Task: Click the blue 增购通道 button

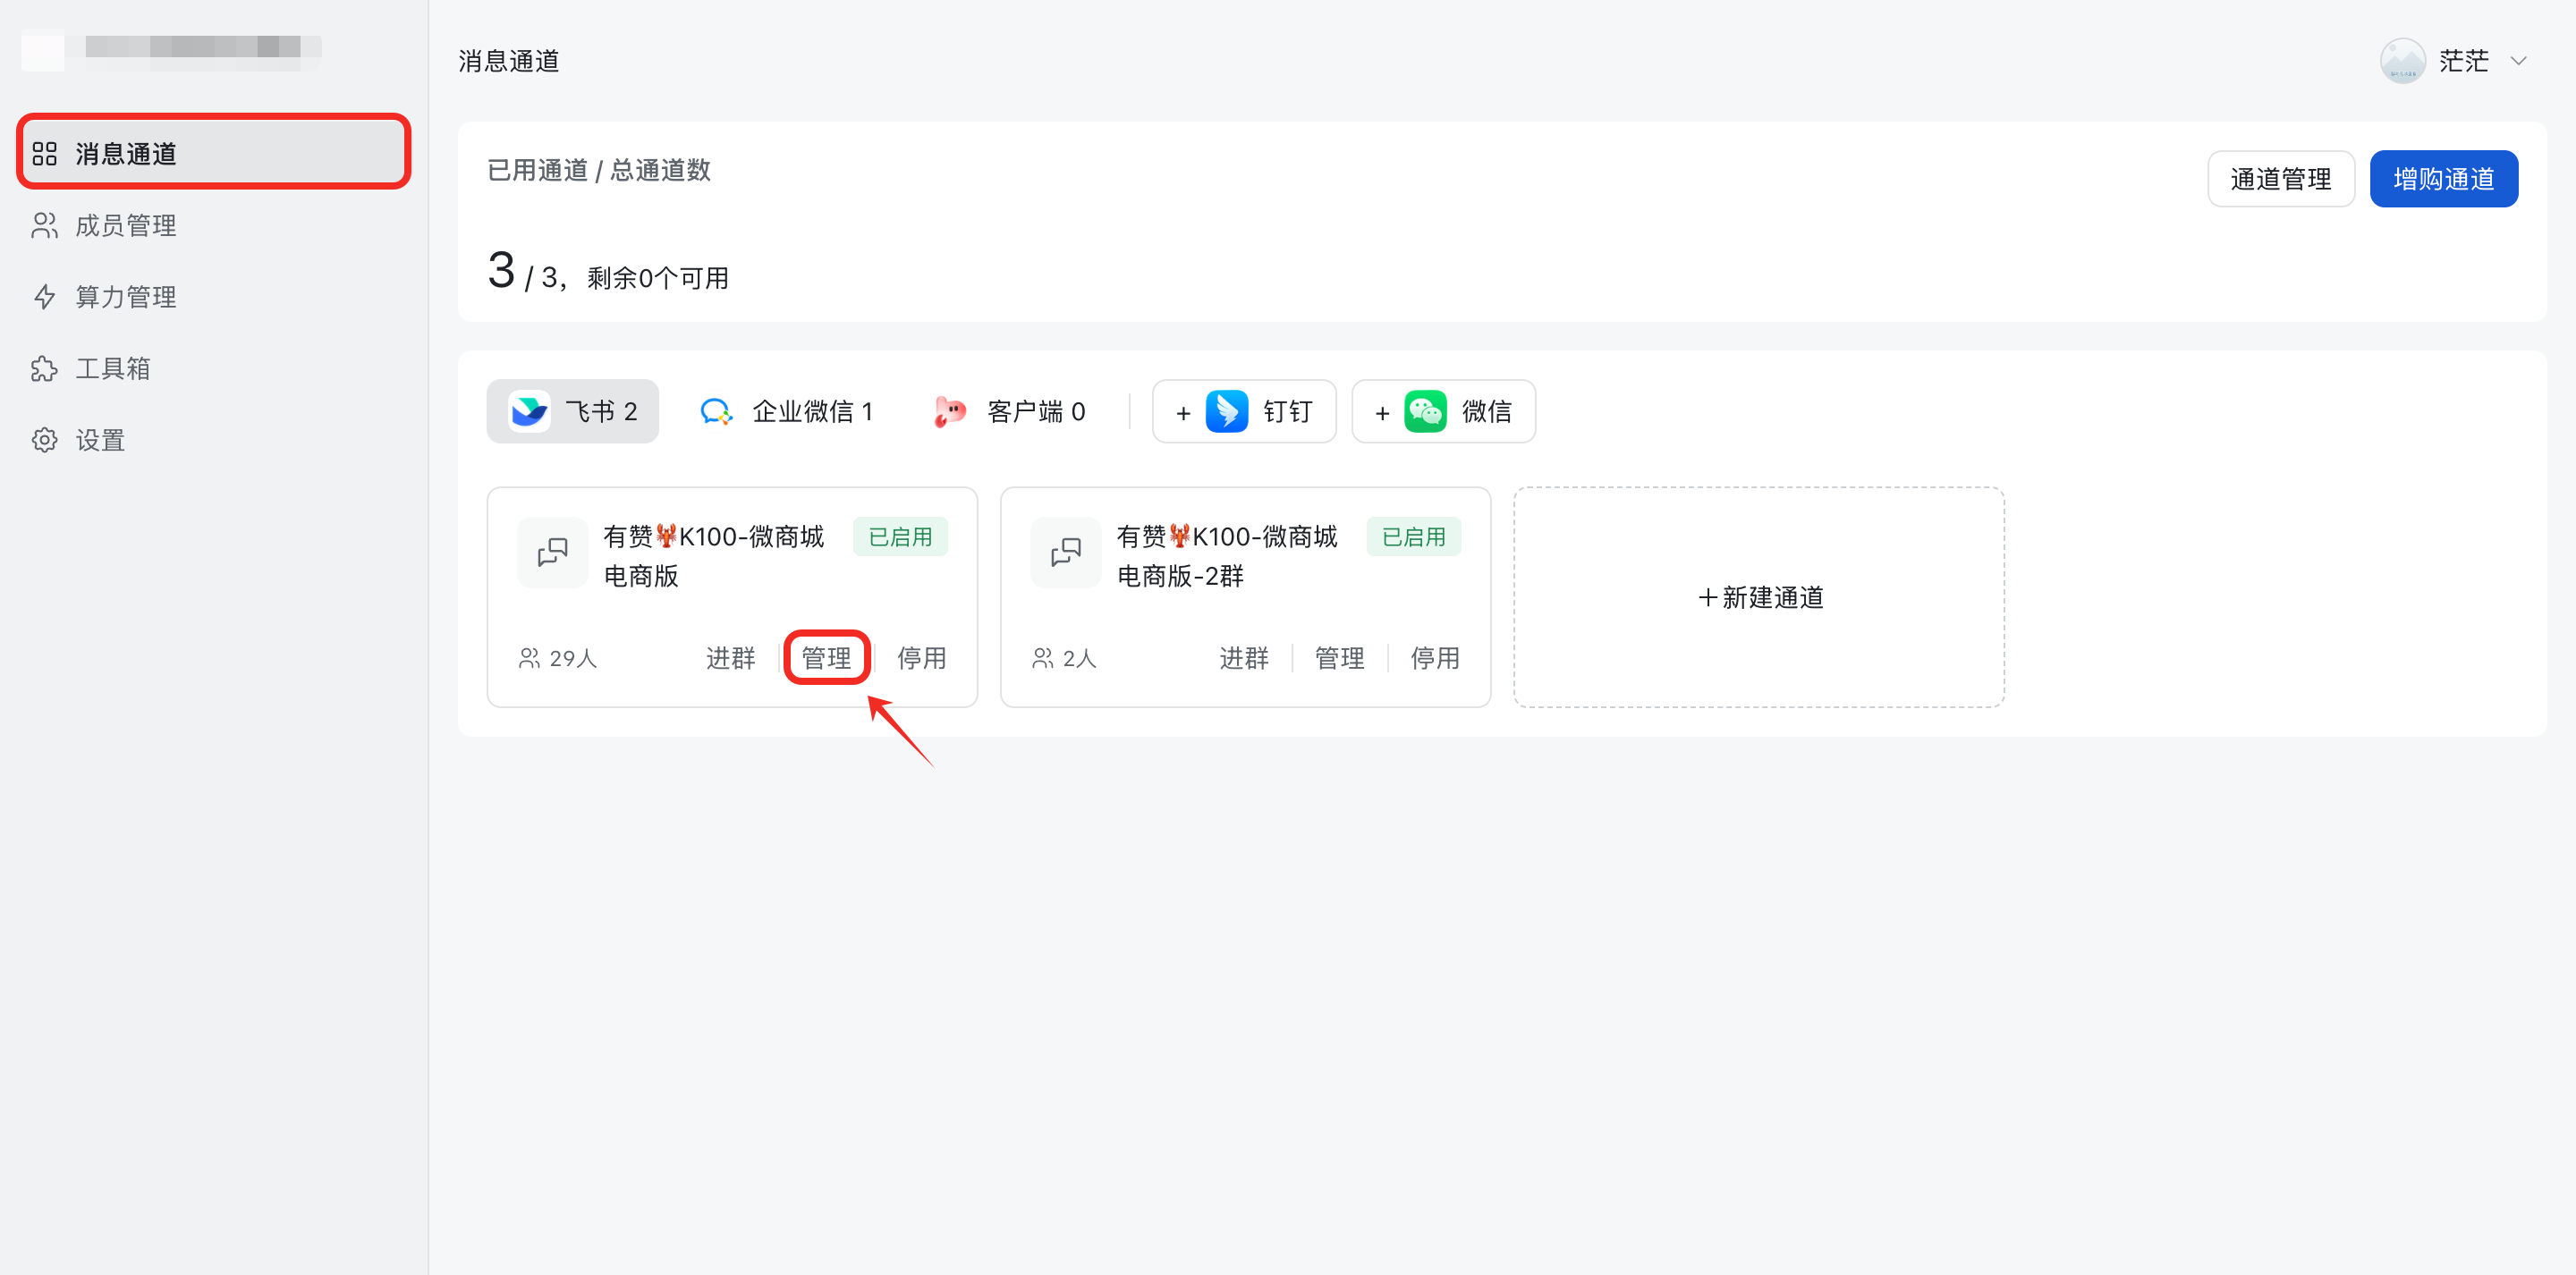Action: click(x=2443, y=179)
